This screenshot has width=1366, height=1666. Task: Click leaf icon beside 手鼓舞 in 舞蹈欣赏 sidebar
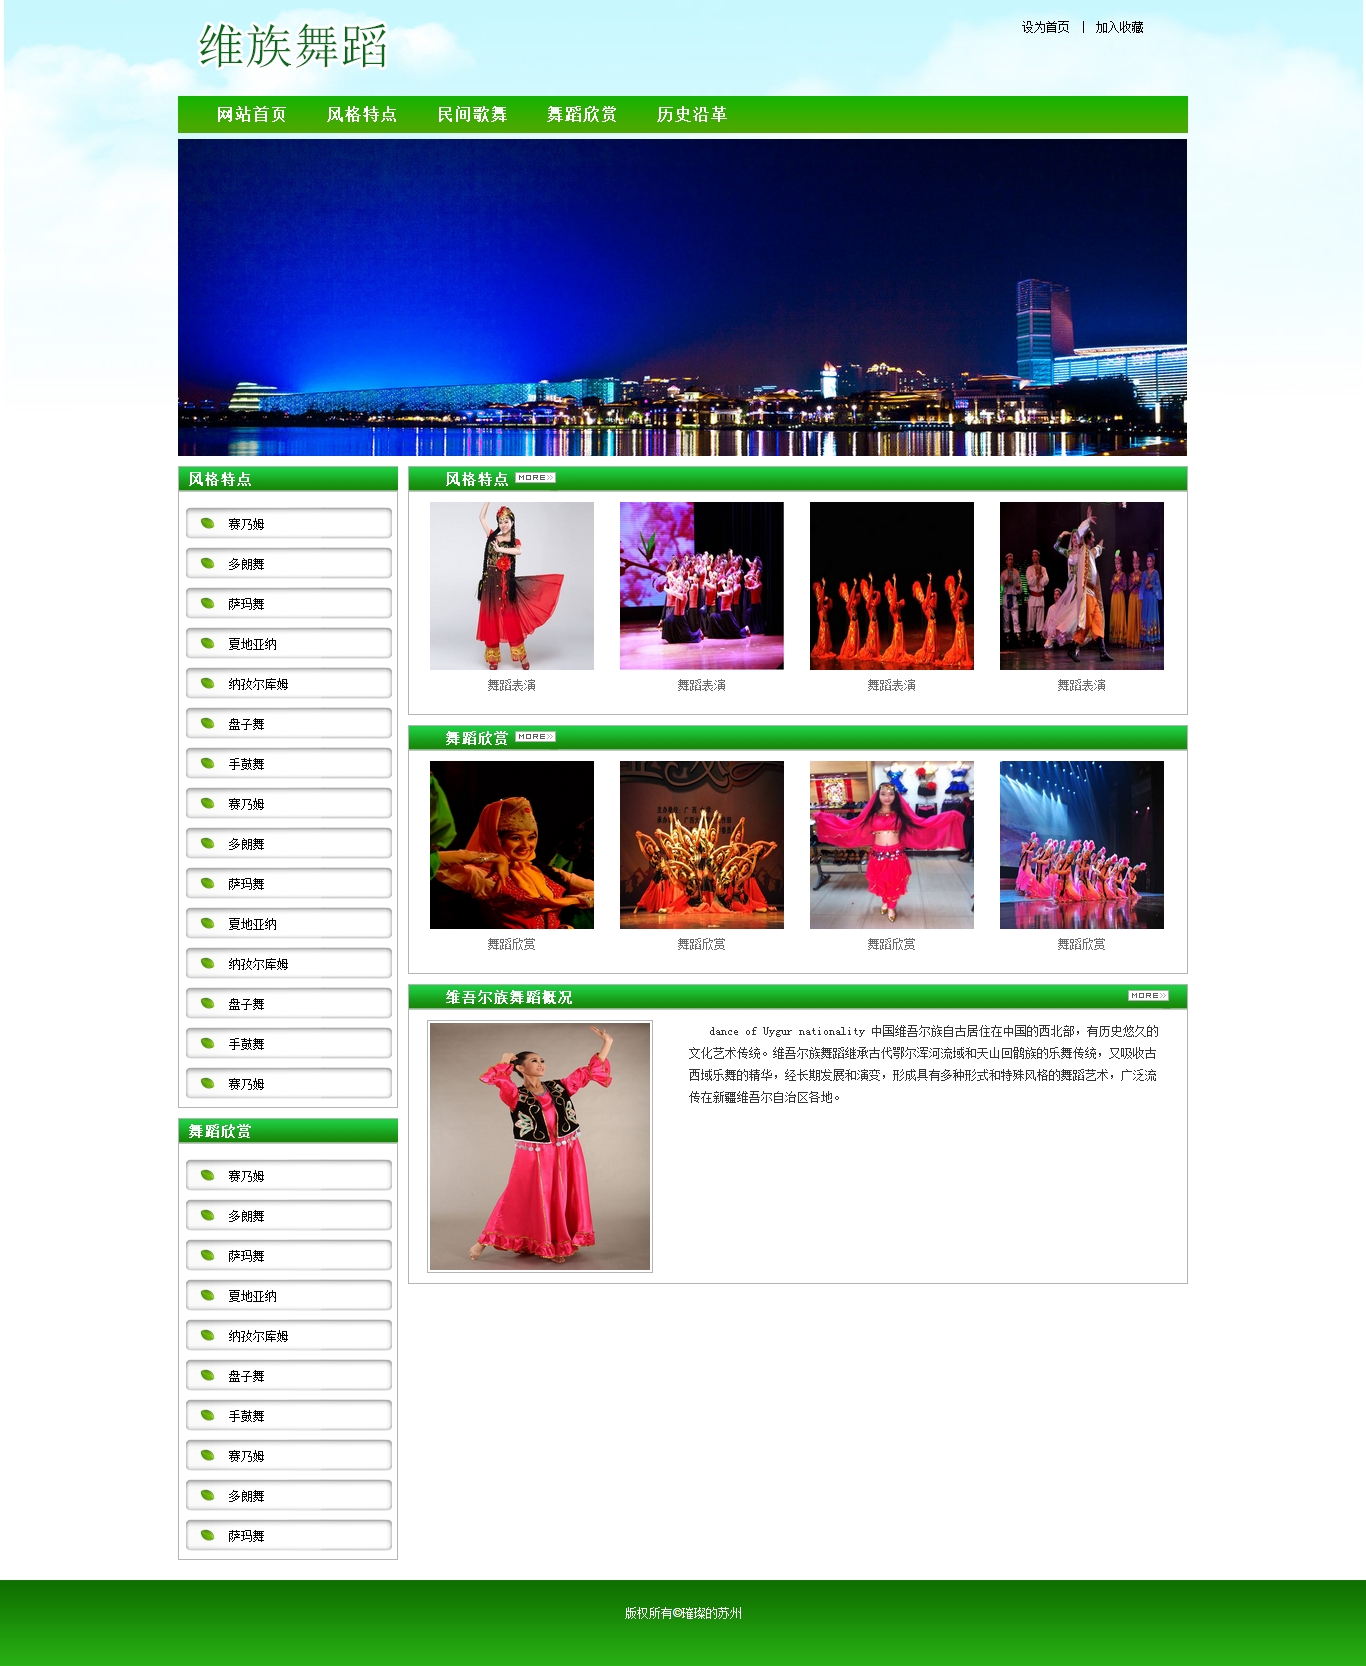208,1415
